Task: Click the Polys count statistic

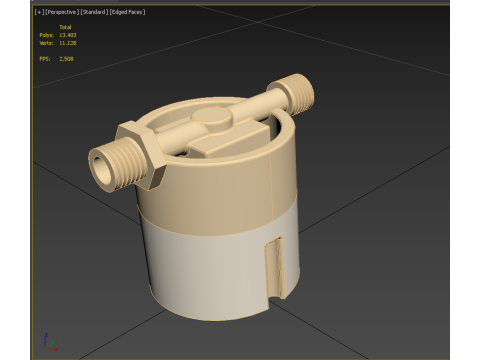Action: (58, 35)
